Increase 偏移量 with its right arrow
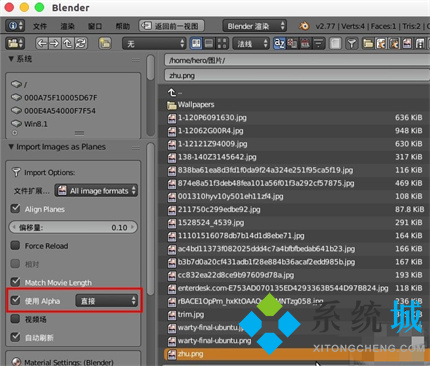 (x=132, y=227)
